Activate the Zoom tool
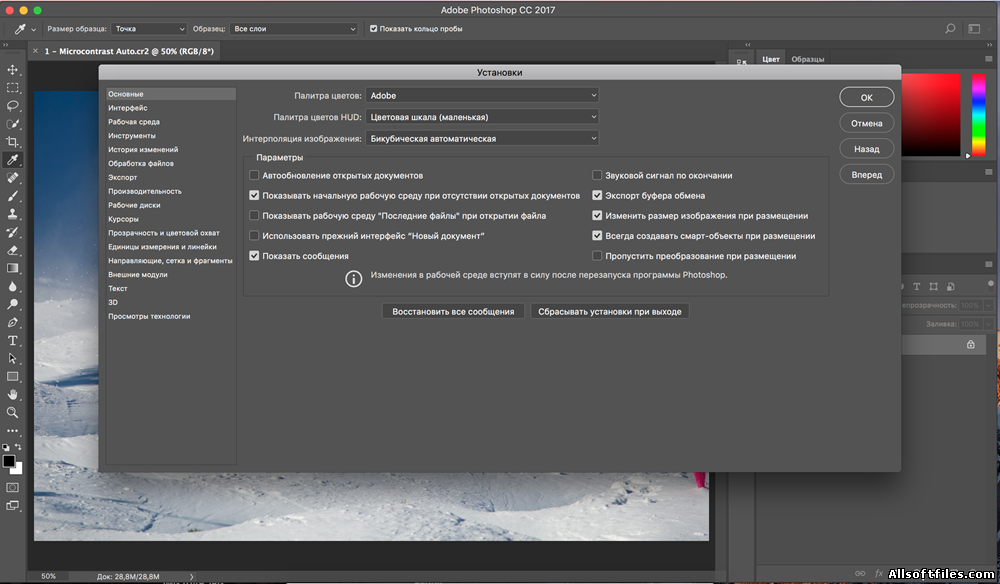The image size is (1000, 584). 13,412
